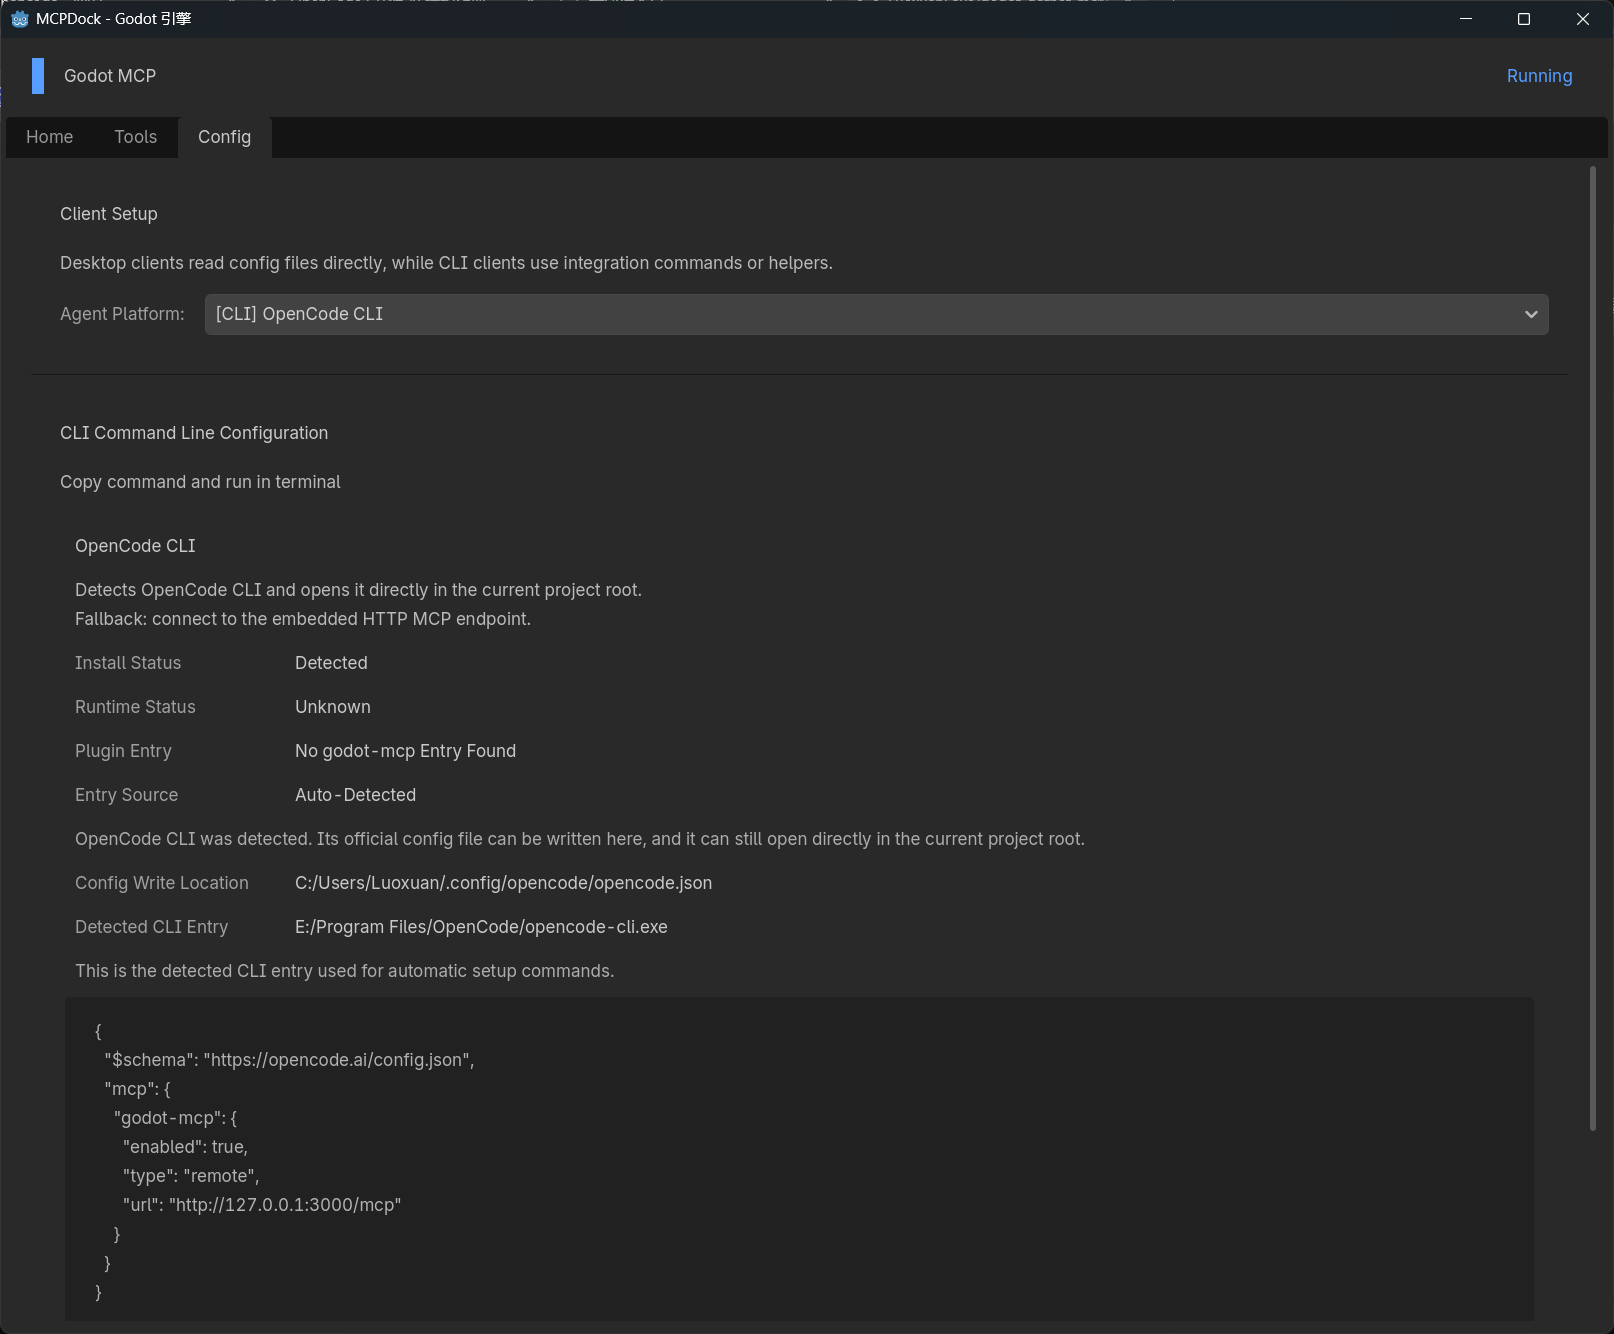Click the Runtime Status label
The width and height of the screenshot is (1614, 1334).
point(135,707)
